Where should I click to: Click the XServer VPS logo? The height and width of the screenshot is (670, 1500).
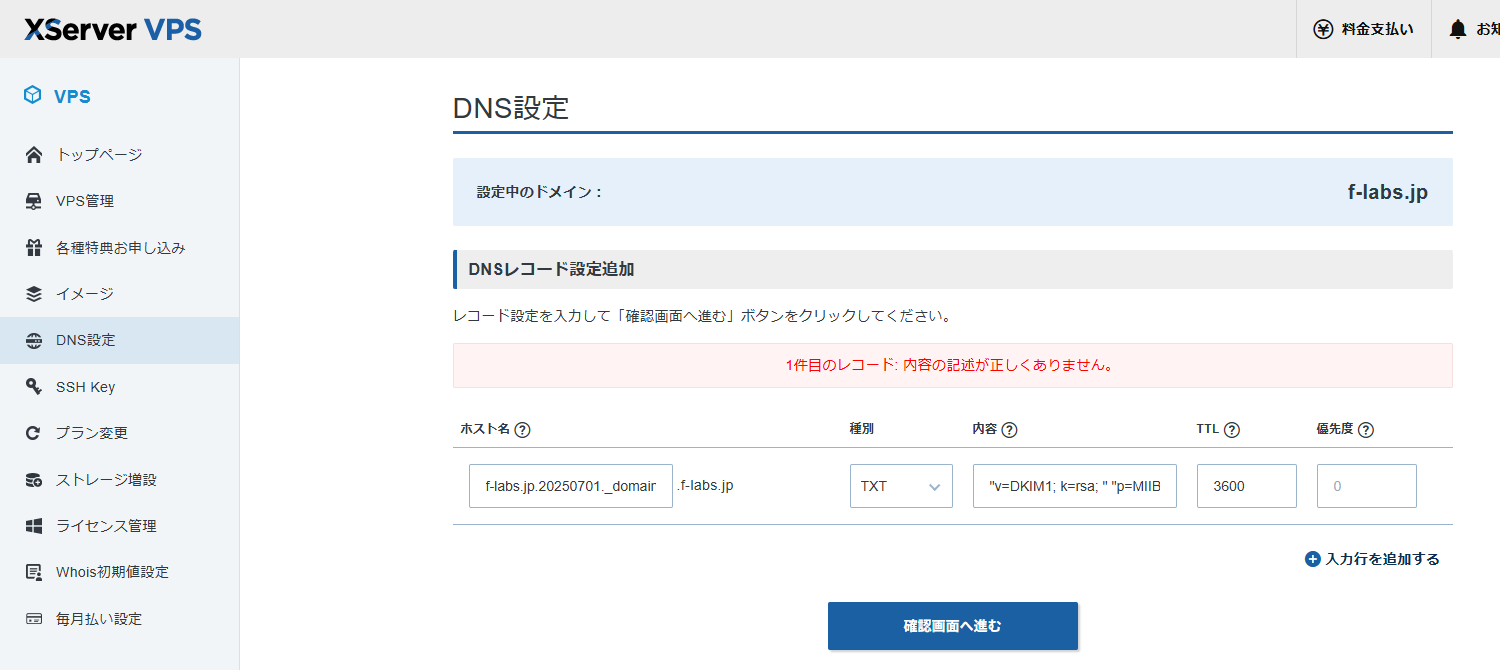[x=113, y=29]
